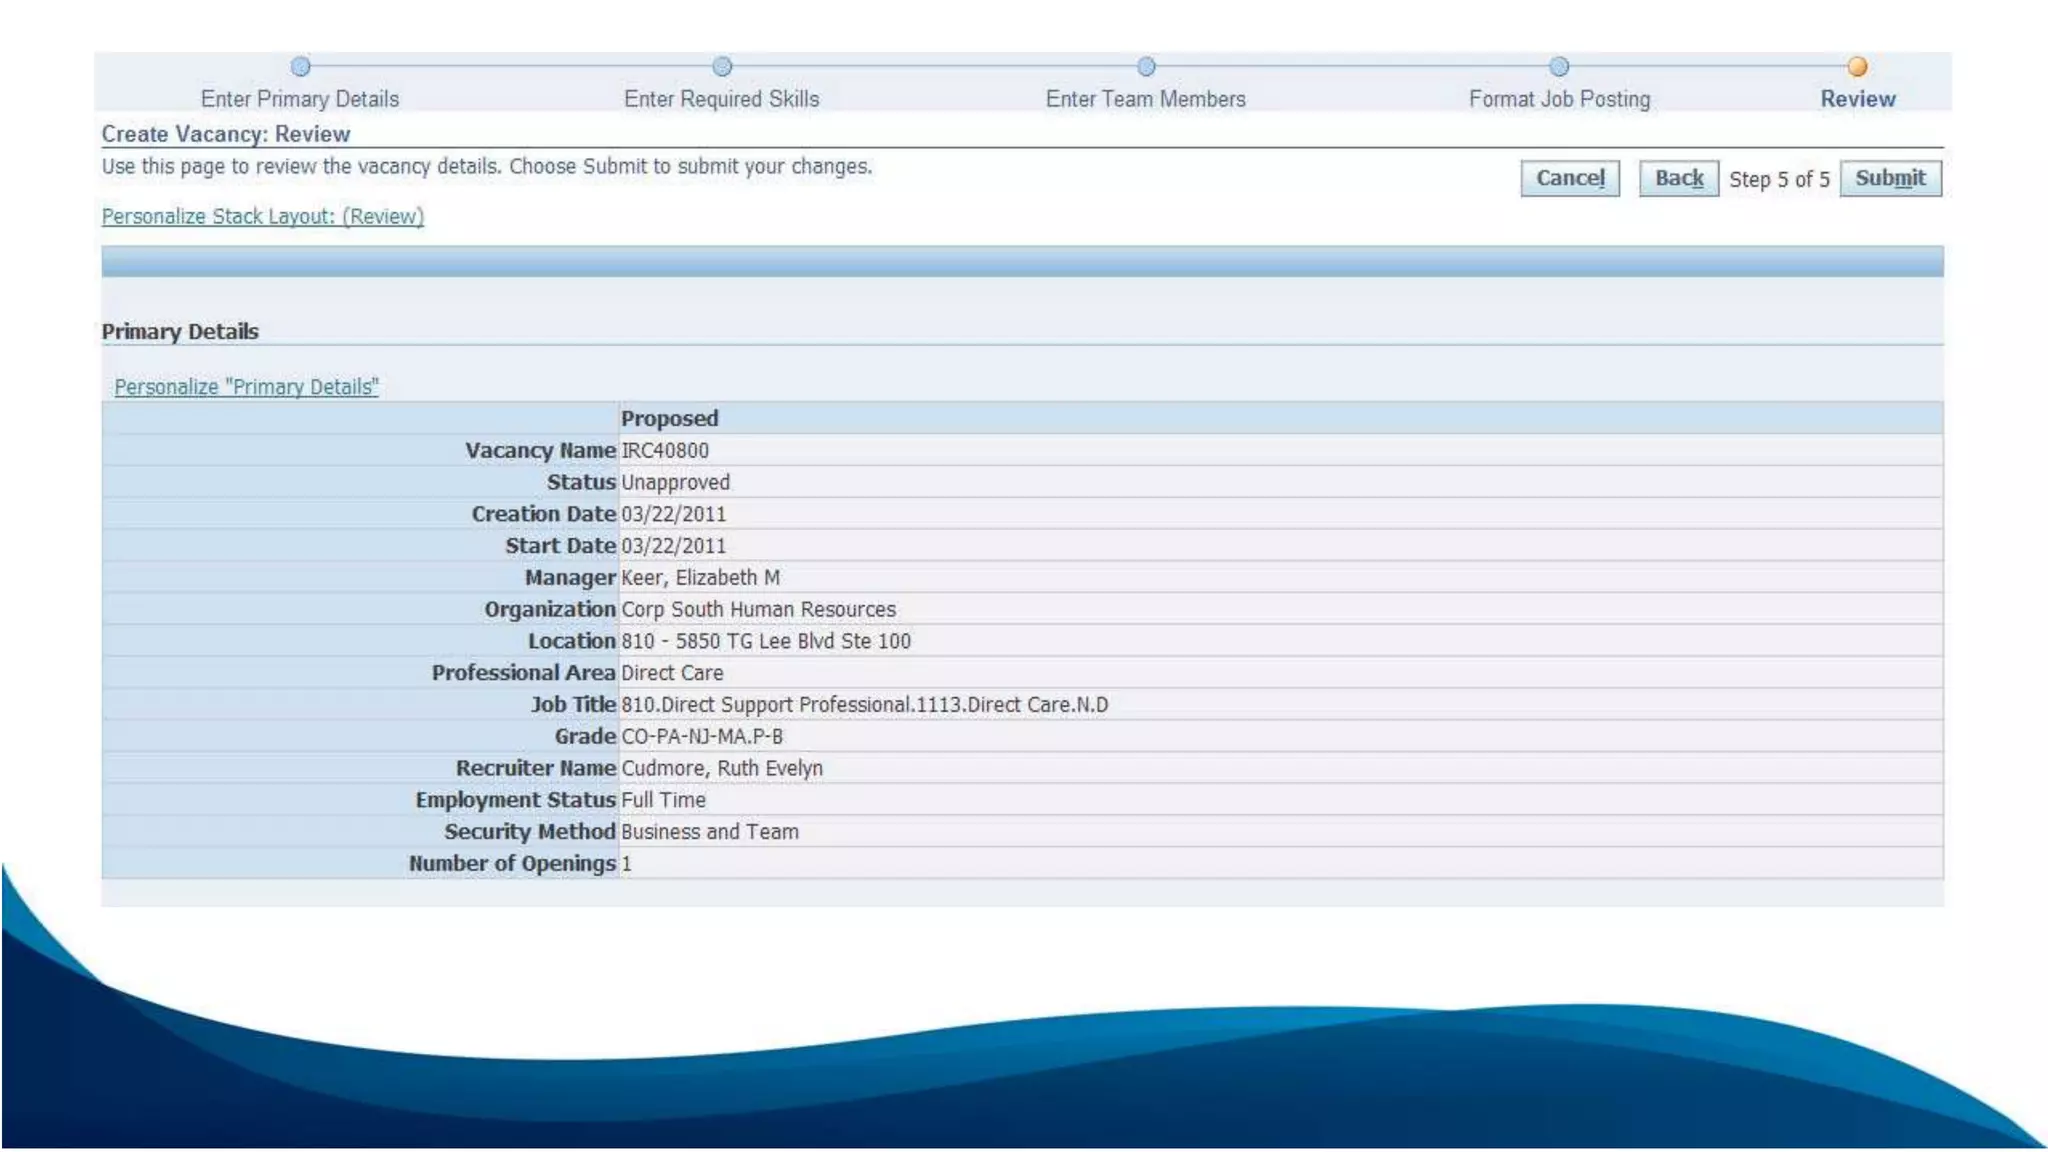This screenshot has width=2048, height=1152.
Task: Click the Format Job Posting step circle
Action: (x=1559, y=67)
